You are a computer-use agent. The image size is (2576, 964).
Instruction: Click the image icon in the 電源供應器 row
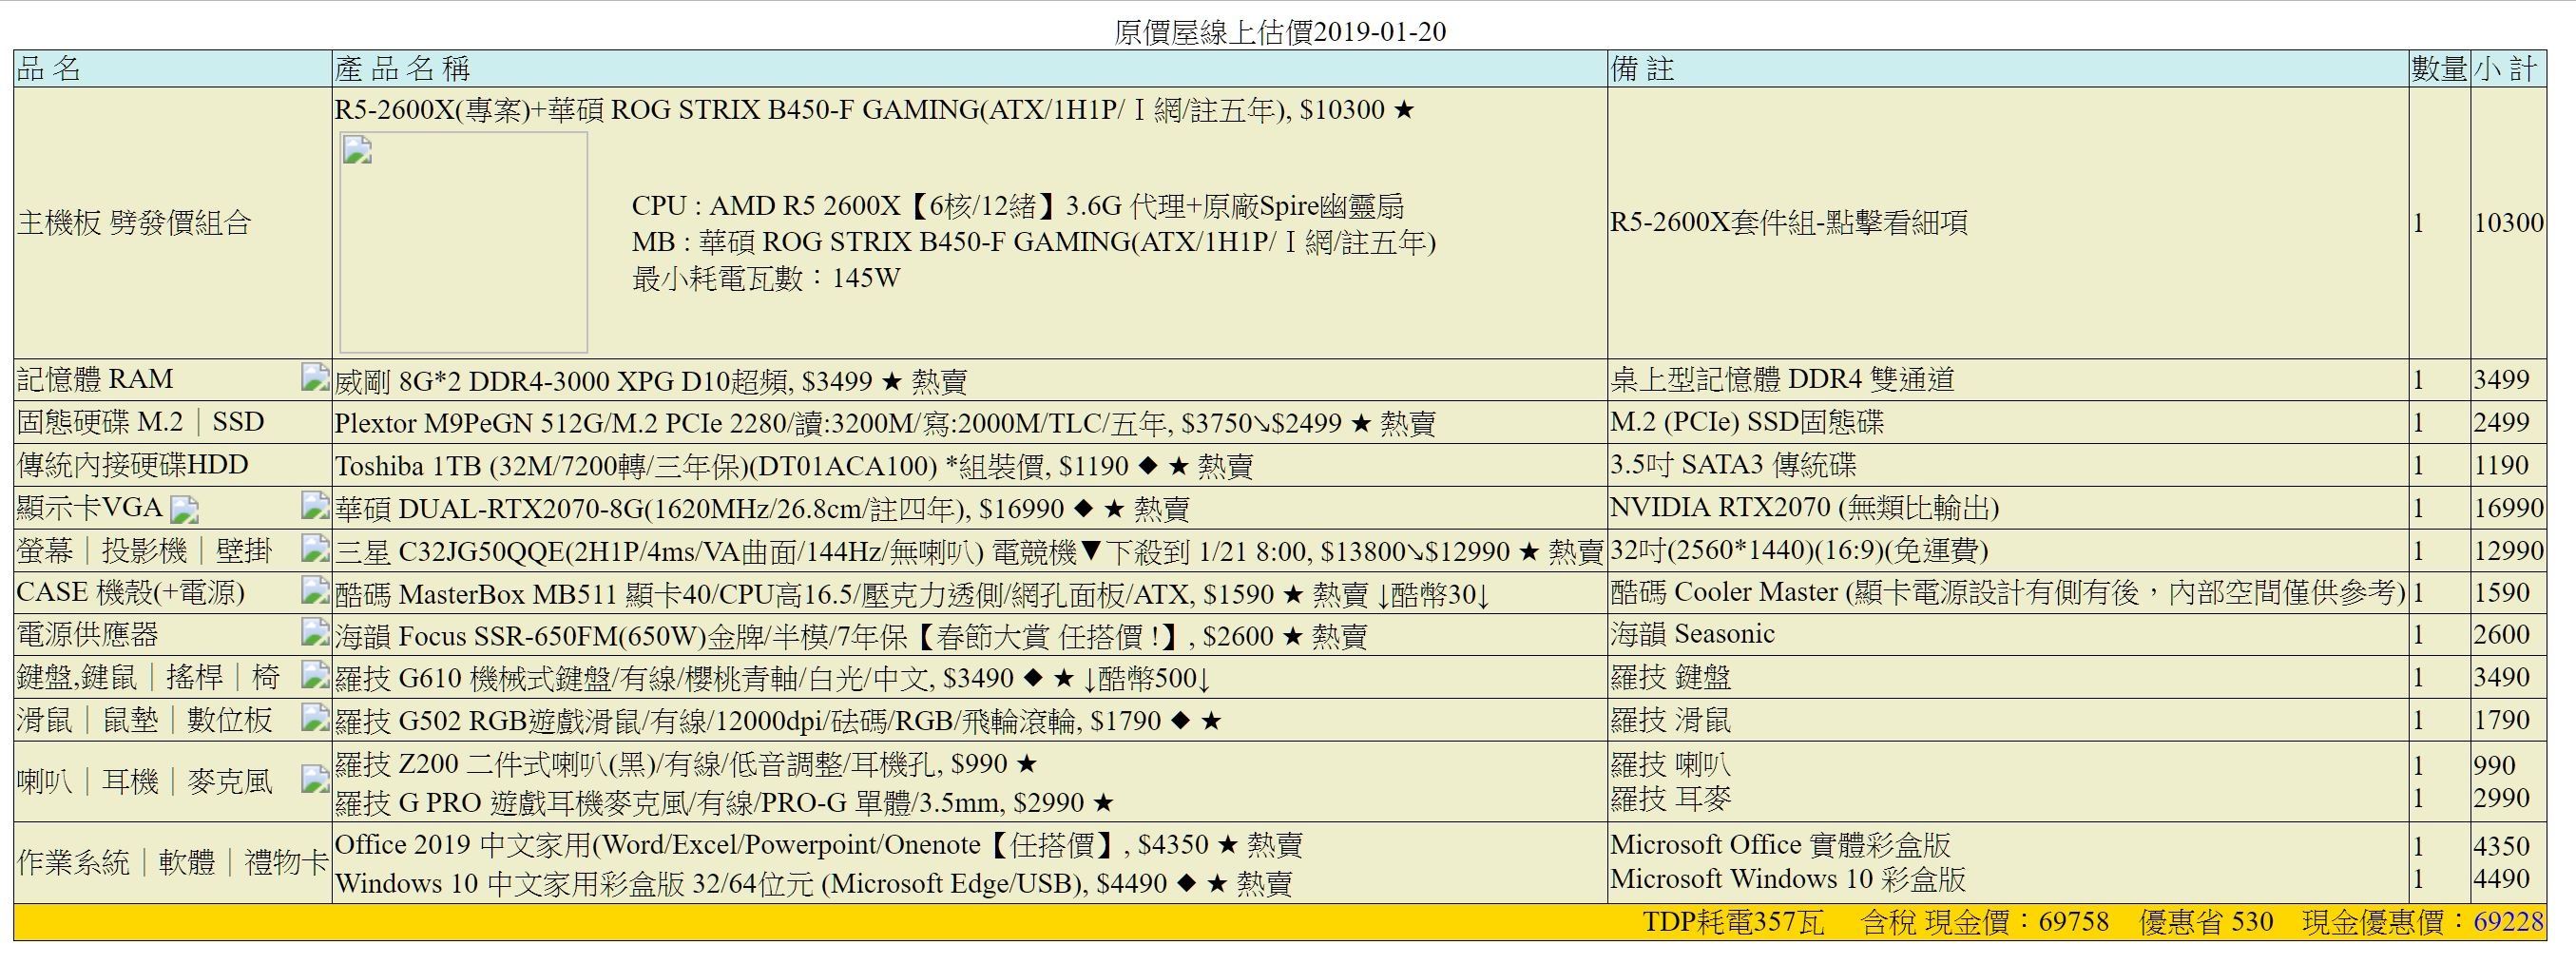(316, 632)
